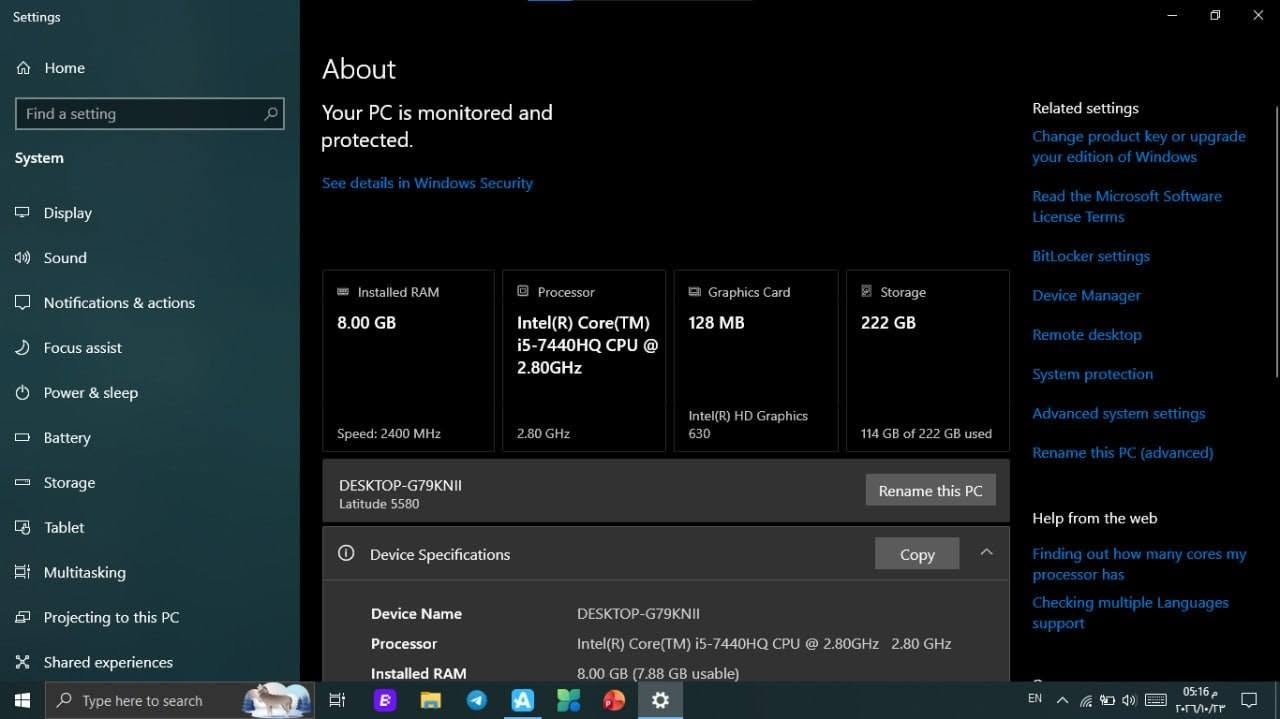This screenshot has height=719, width=1280.
Task: Open Remote desktop link
Action: 1087,335
